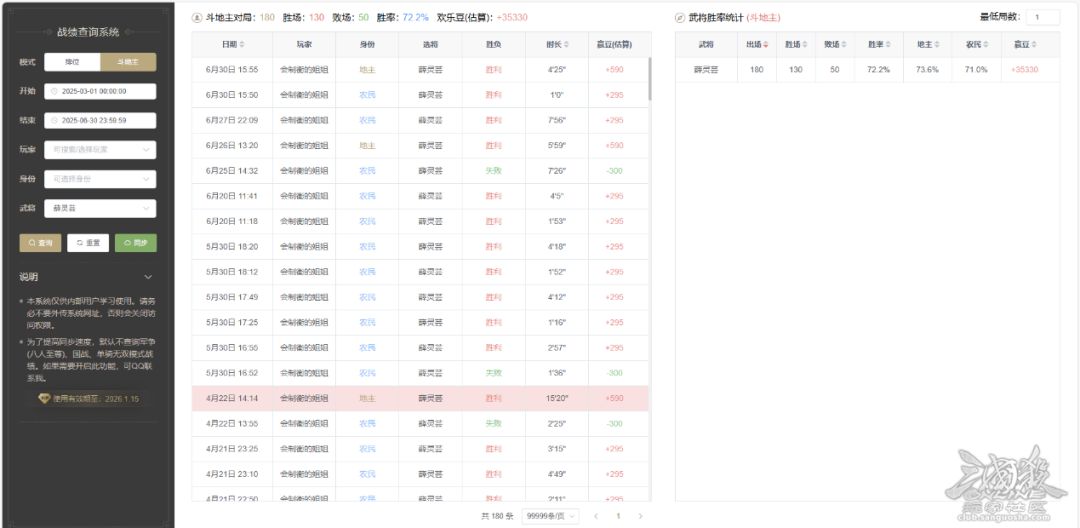Select highlighted row 4月22日 14:14
This screenshot has height=528, width=1080.
coord(420,399)
